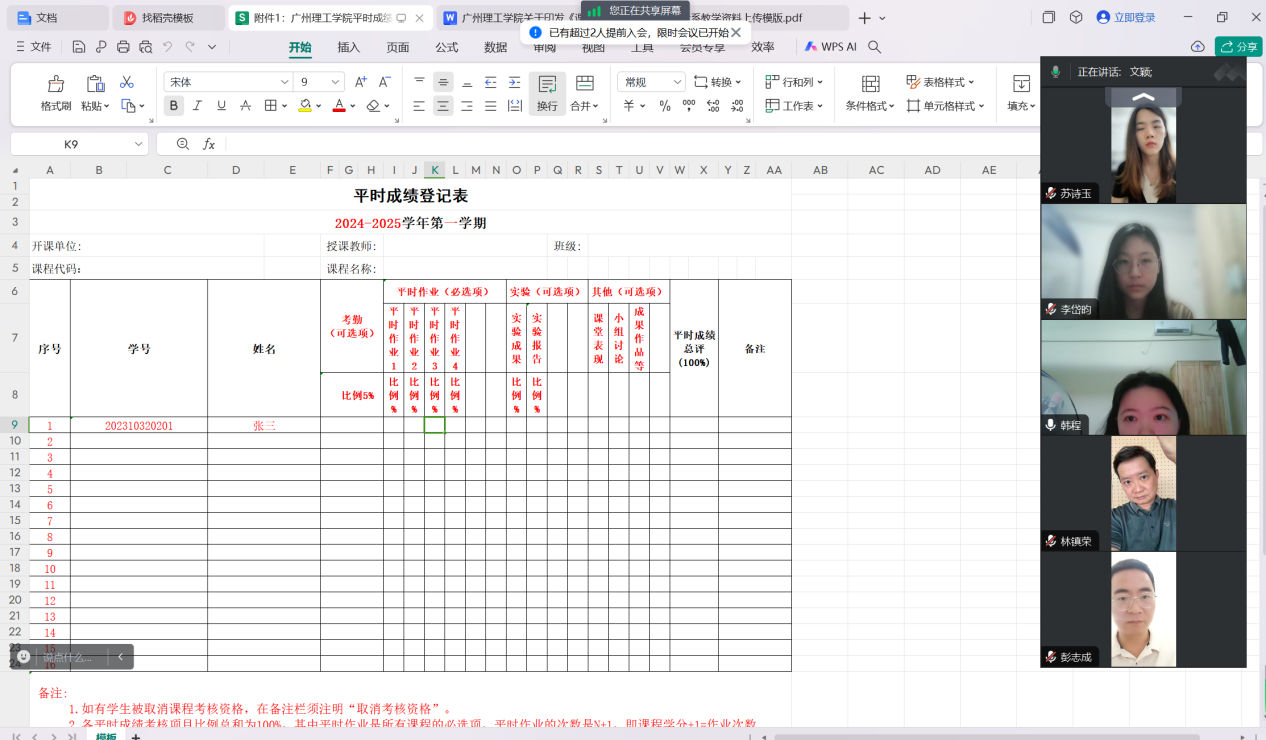Toggle bold formatting
Screen dimensions: 1266x740
tap(174, 106)
